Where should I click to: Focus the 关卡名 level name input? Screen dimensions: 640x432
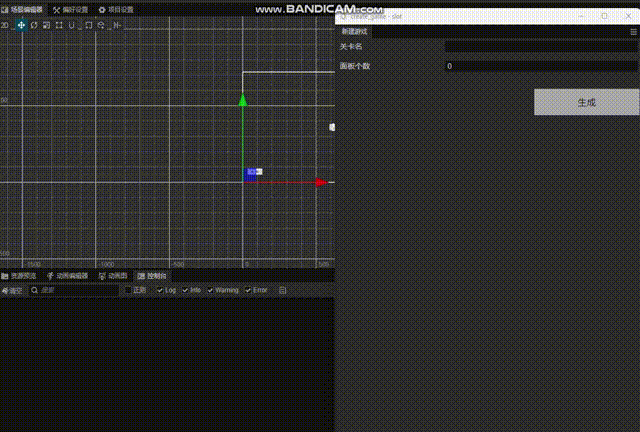541,47
